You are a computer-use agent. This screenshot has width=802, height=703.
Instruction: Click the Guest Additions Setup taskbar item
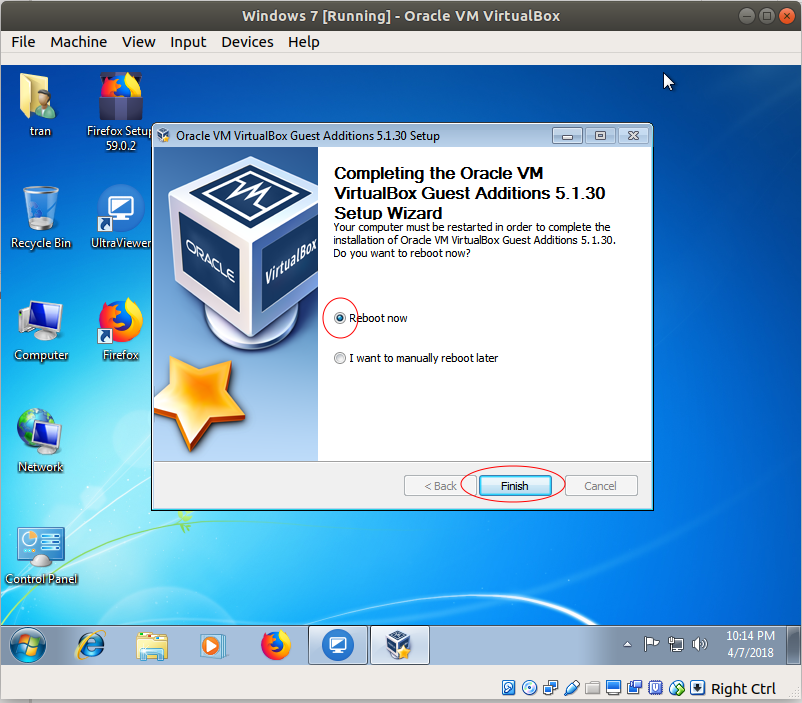399,645
